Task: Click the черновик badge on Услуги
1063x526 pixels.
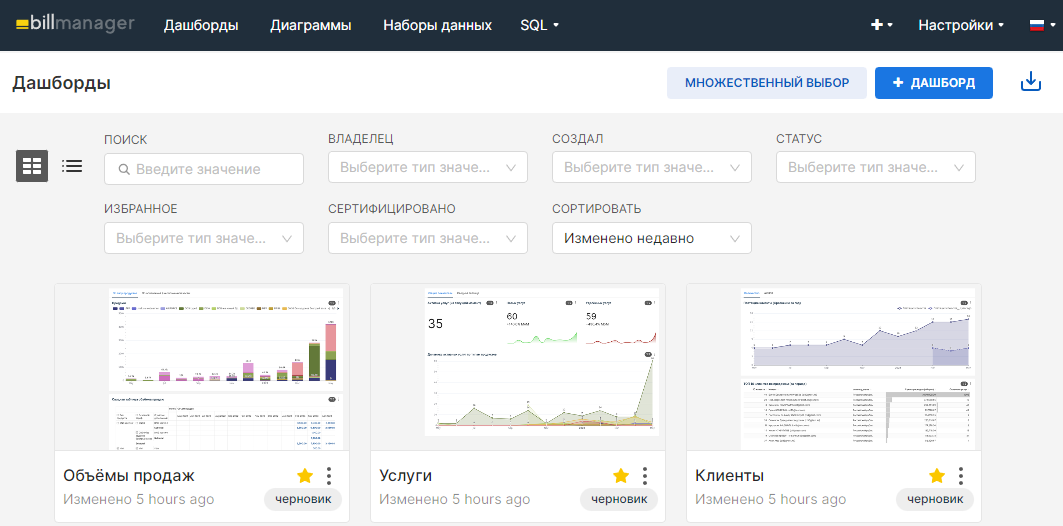Action: pos(619,500)
